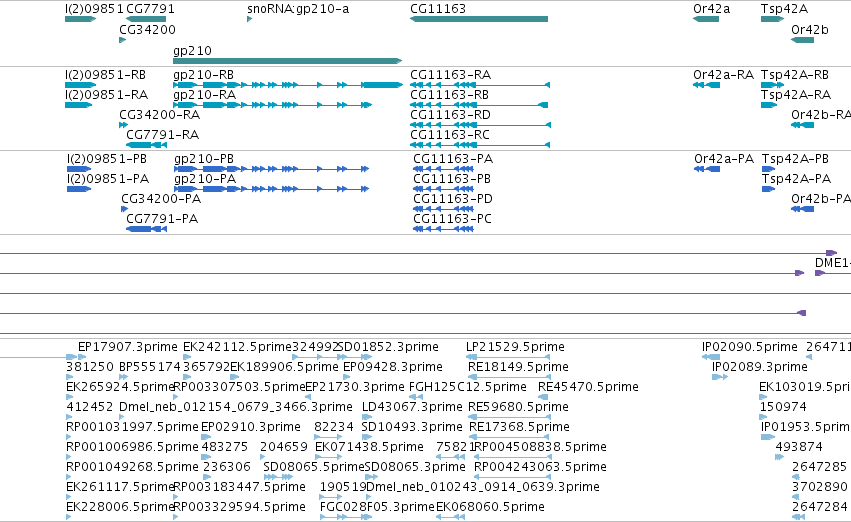851x522 pixels.
Task: Click the CG34200 gene label
Action: pyautogui.click(x=148, y=30)
